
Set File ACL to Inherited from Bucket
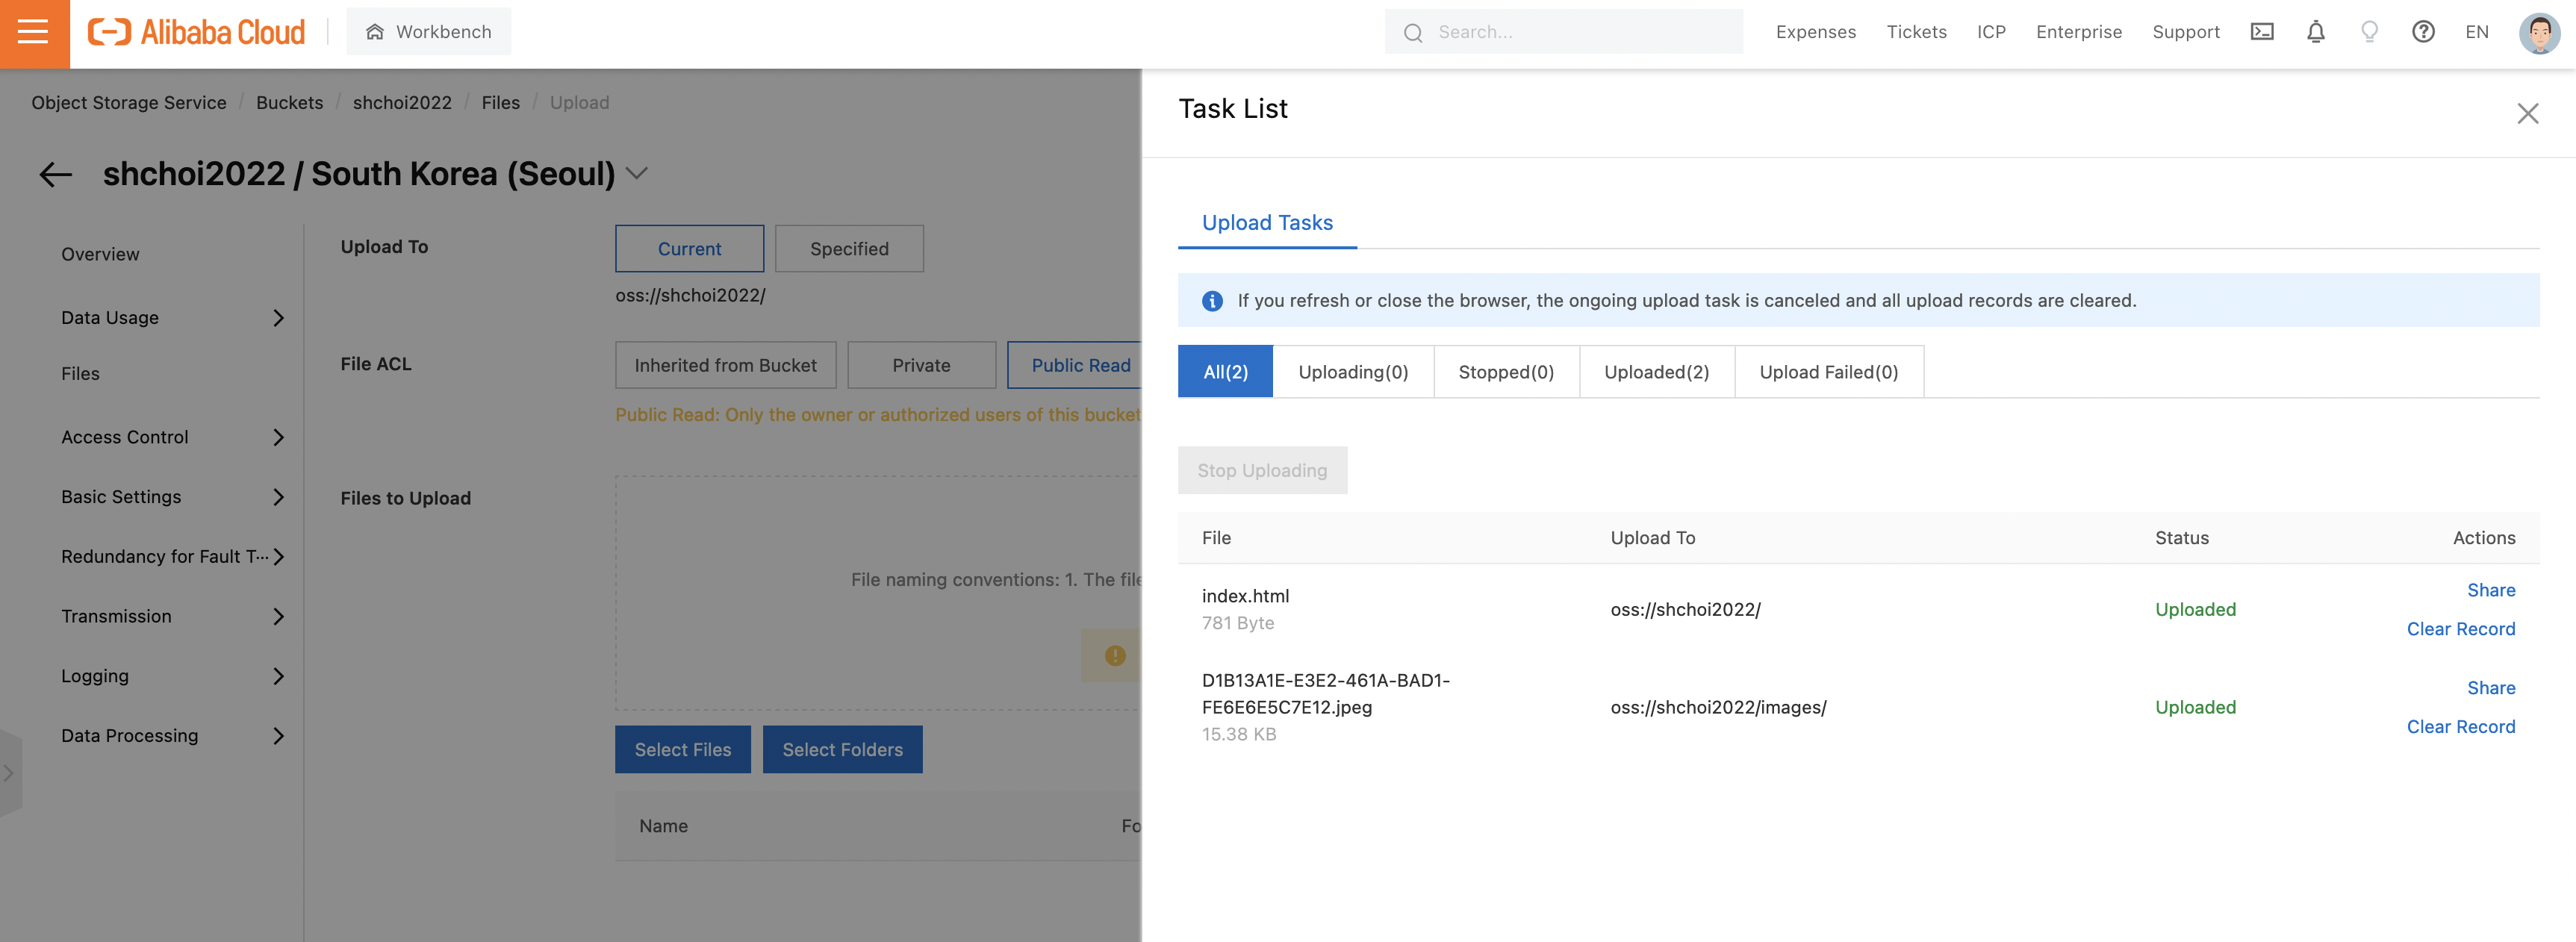(x=725, y=365)
